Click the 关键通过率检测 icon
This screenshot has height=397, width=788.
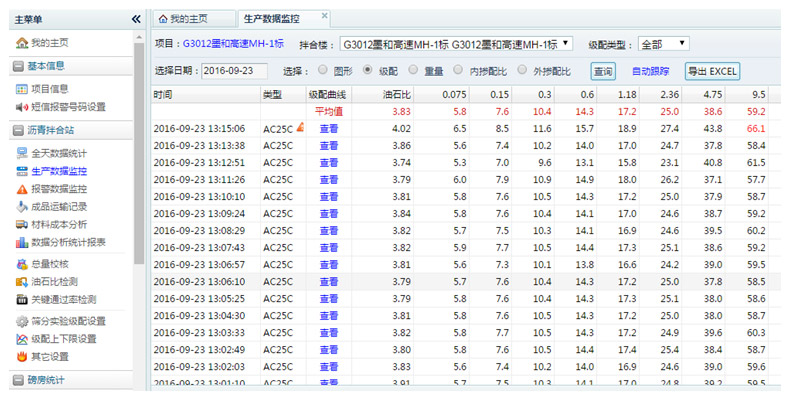22,300
